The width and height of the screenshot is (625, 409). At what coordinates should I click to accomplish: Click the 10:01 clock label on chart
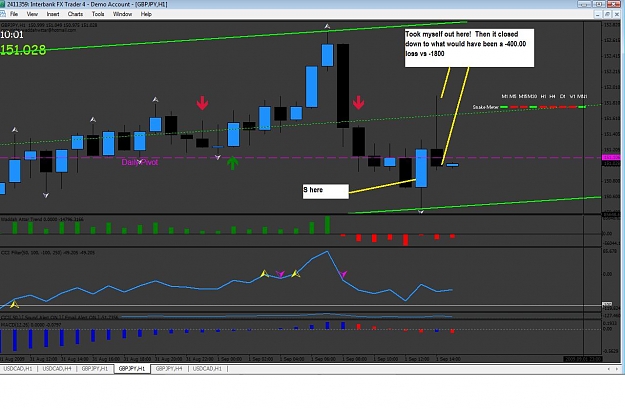point(12,35)
